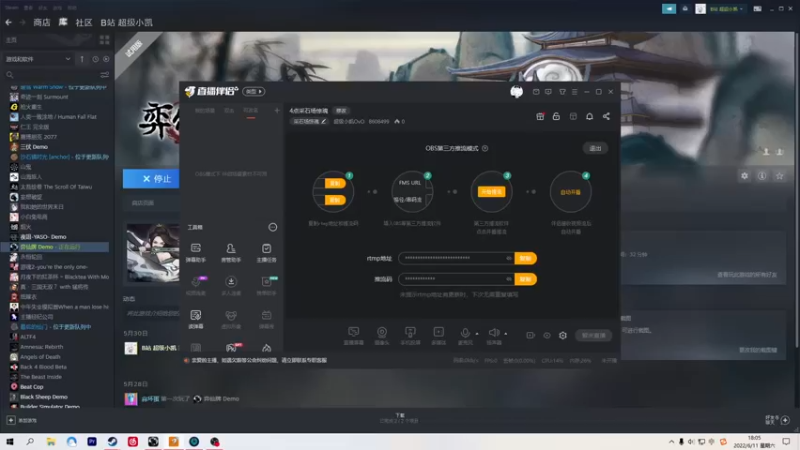
Task: Click the date and time in system tray
Action: click(754, 442)
